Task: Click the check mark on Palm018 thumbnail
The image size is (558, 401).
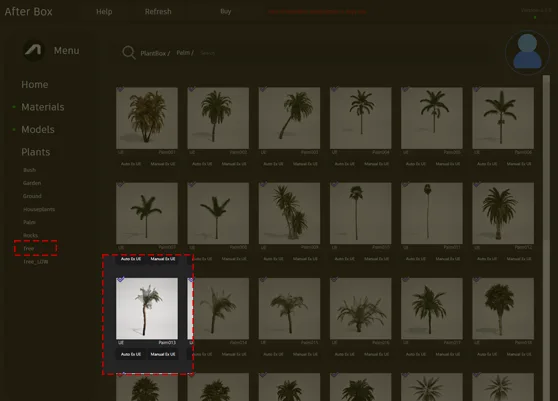Action: 476,280
